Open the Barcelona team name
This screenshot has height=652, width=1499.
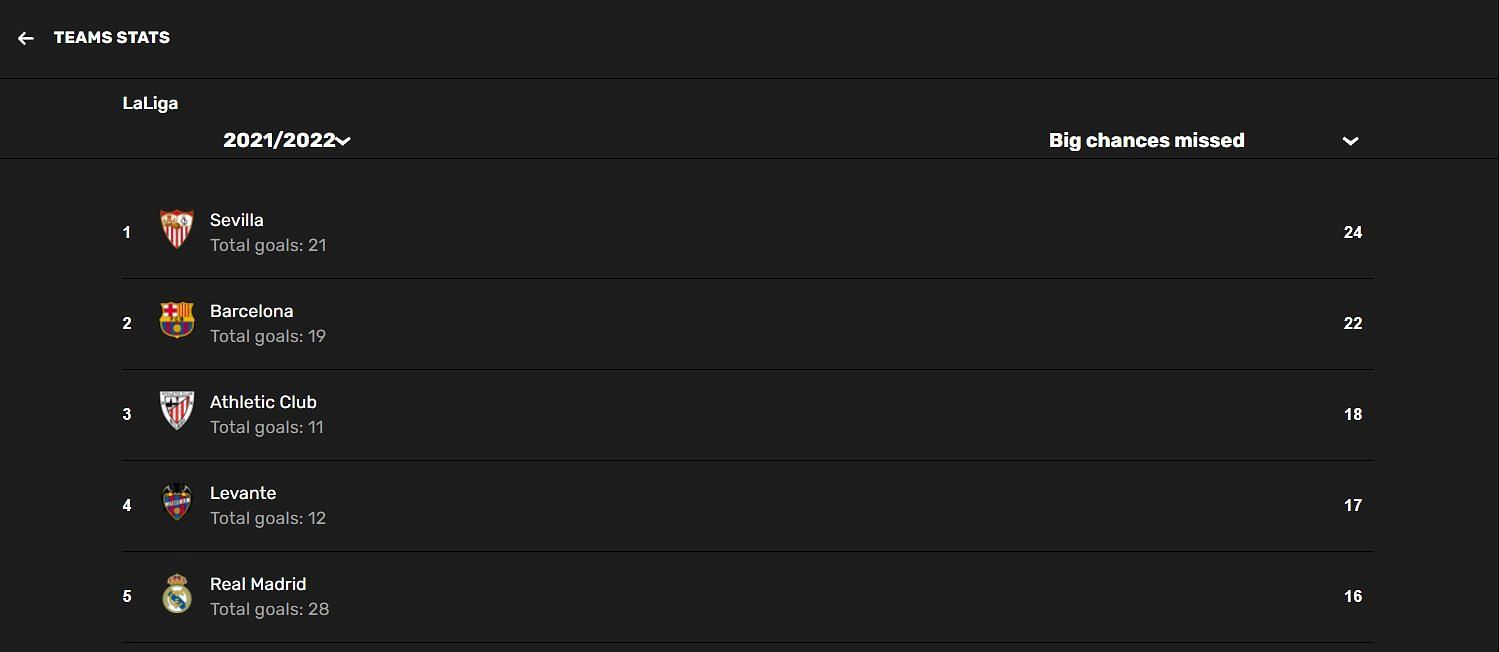pyautogui.click(x=252, y=311)
